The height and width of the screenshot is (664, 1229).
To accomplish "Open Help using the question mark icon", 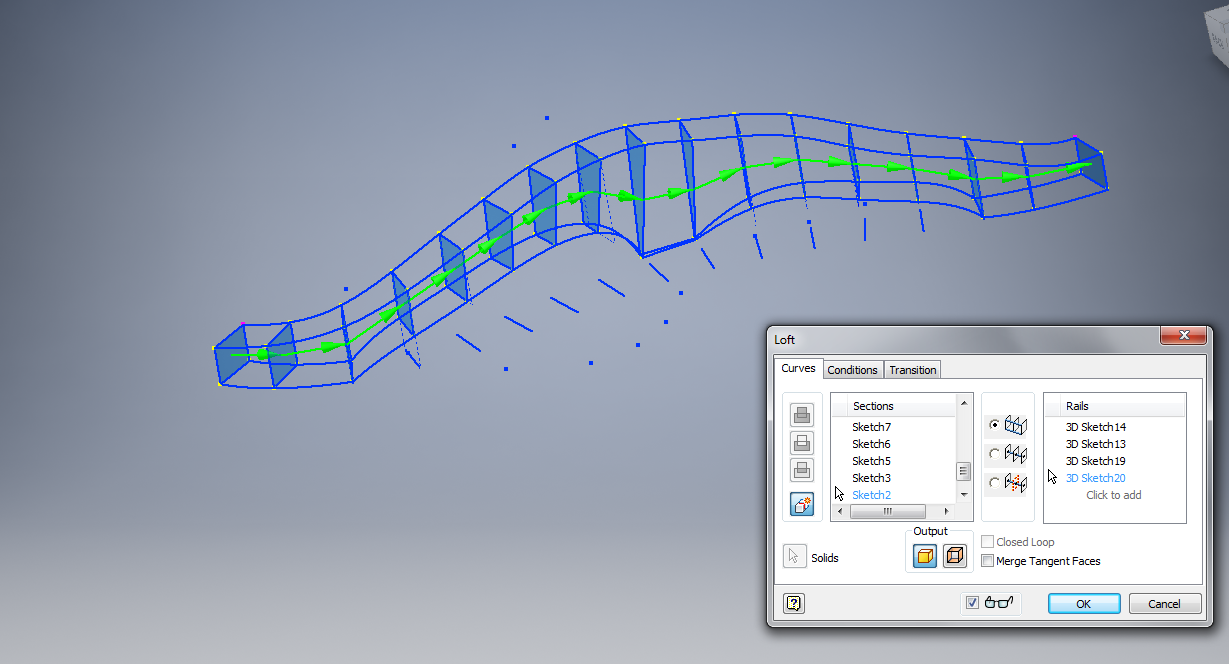I will click(x=793, y=603).
